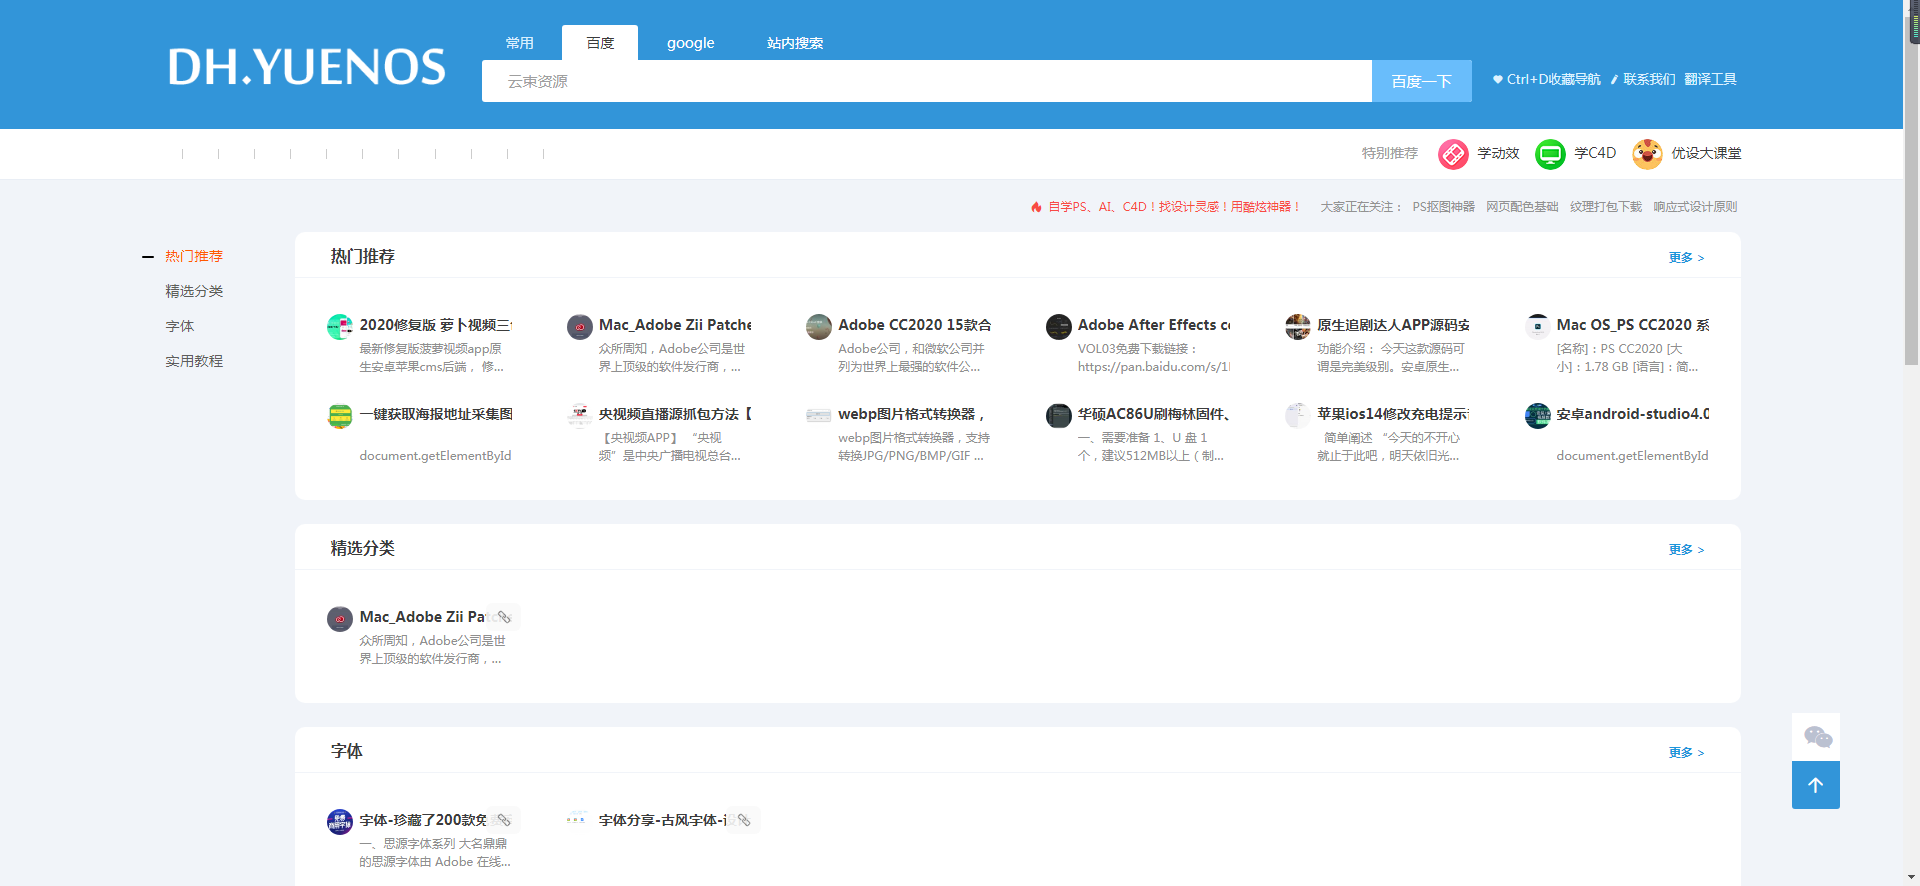
Task: Open the 纹理打包下载 link
Action: tap(1606, 207)
